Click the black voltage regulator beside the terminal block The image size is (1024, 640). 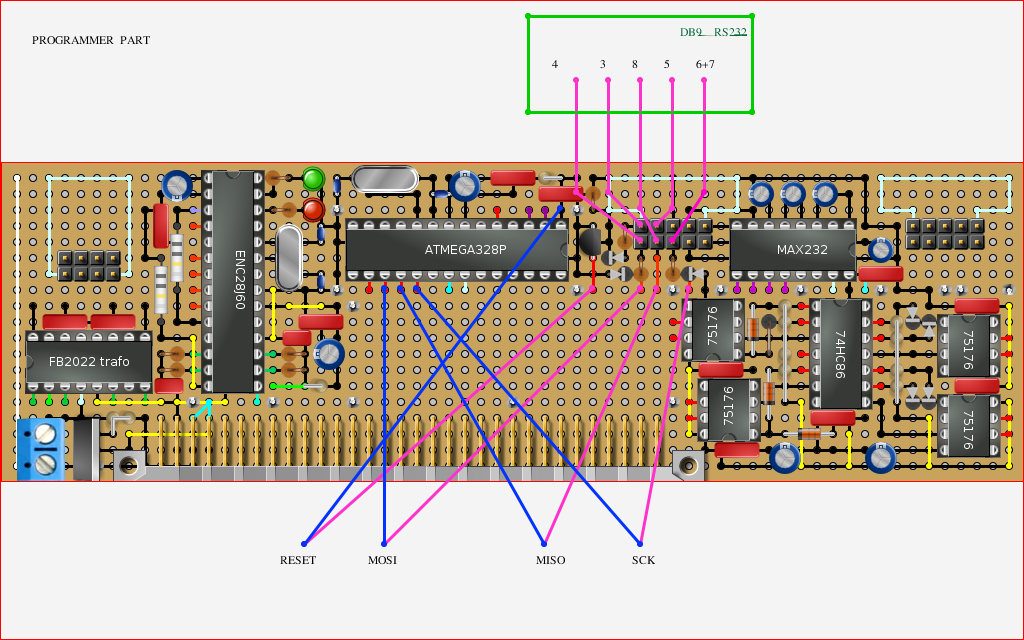pyautogui.click(x=86, y=449)
